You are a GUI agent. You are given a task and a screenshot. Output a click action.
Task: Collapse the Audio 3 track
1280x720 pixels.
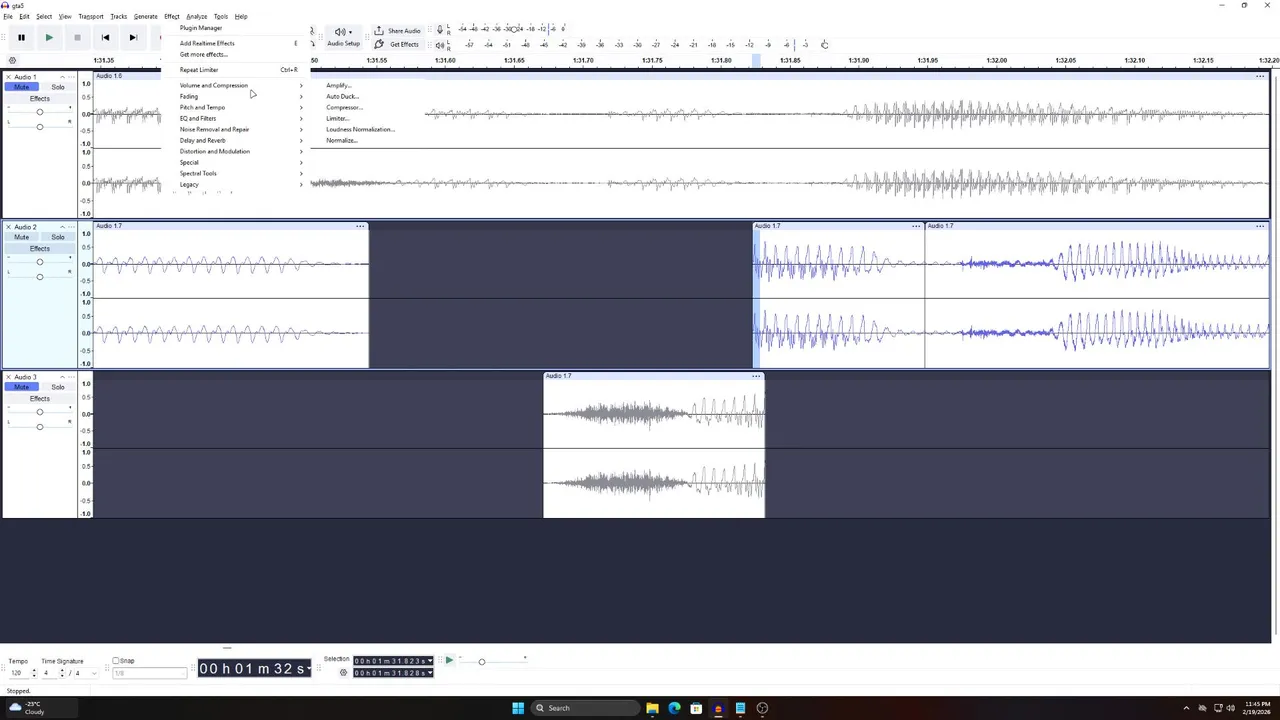[62, 377]
